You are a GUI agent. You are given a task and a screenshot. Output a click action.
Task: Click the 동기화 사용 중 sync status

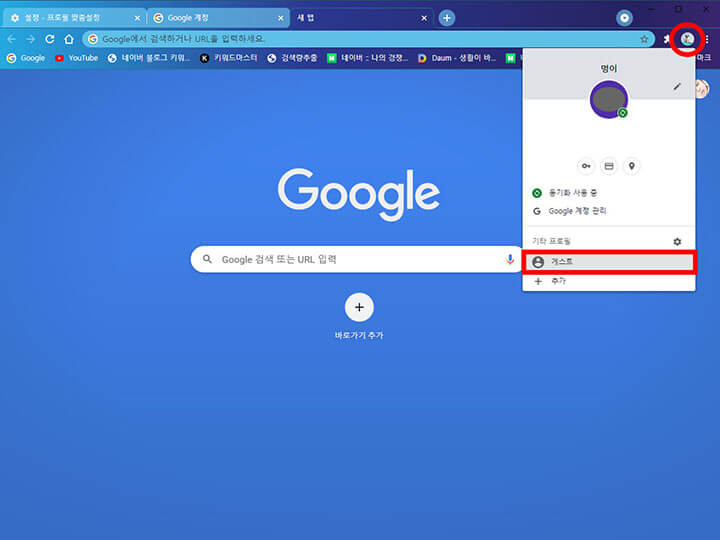tap(609, 193)
